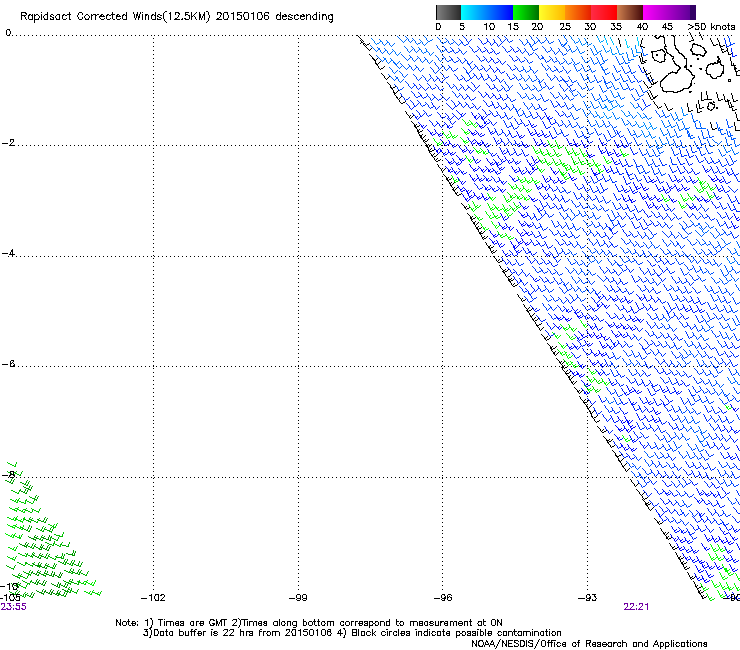
Task: Click the '25' legend tick label
Action: point(565,27)
